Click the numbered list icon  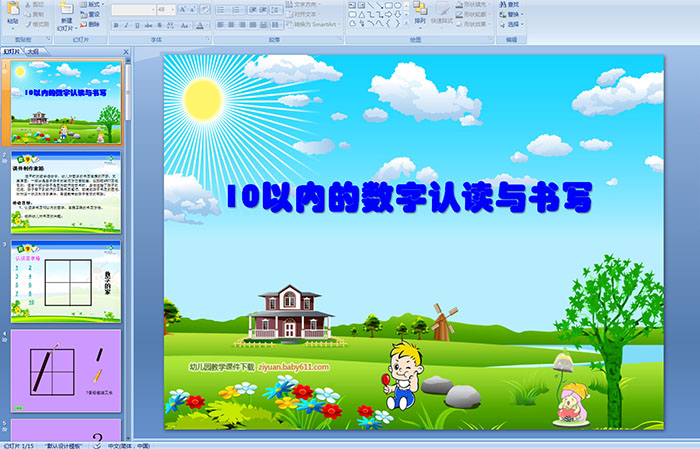click(x=238, y=10)
